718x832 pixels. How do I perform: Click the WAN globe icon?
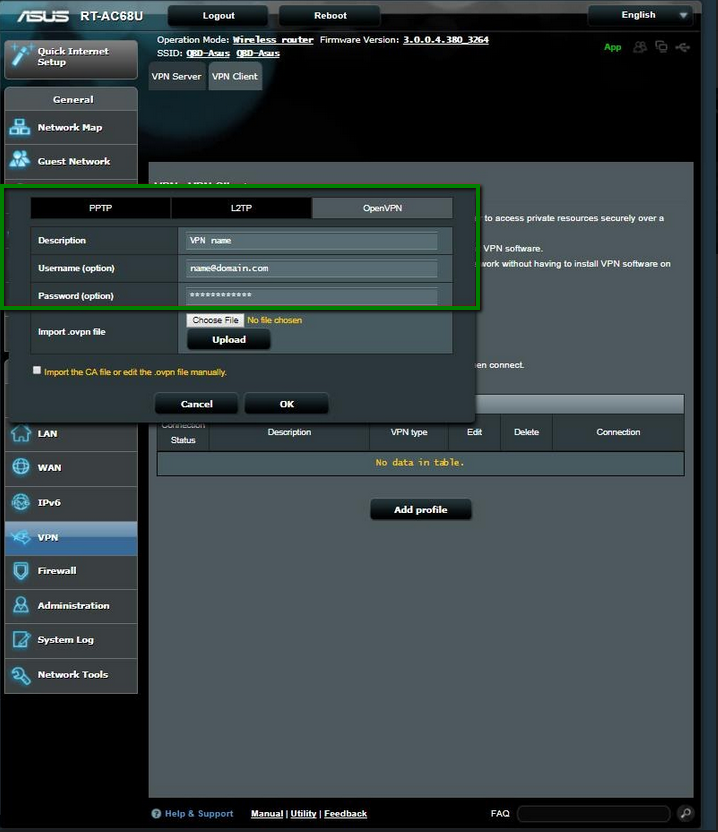(21, 467)
